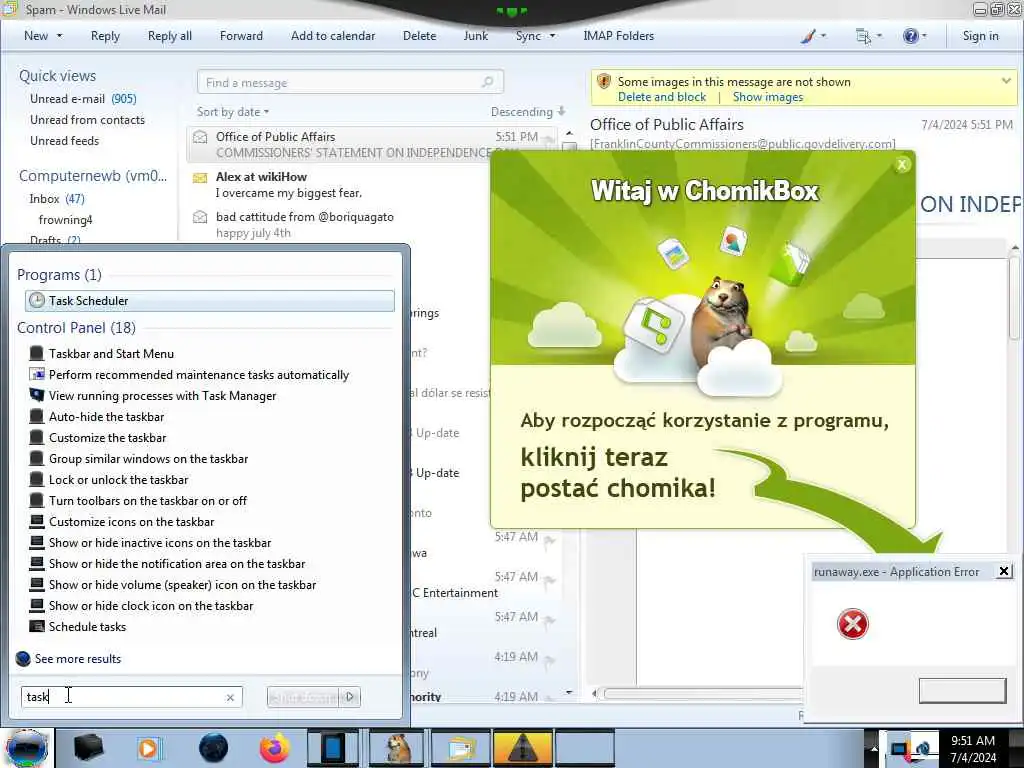Open Firefox from the taskbar

click(x=275, y=748)
